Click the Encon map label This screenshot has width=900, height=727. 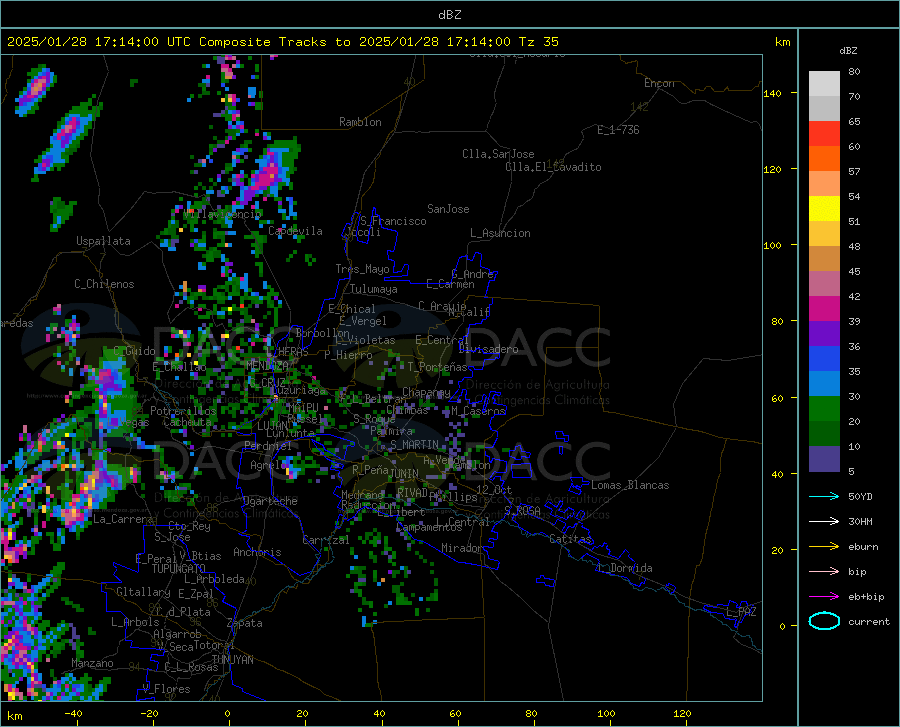click(x=659, y=83)
